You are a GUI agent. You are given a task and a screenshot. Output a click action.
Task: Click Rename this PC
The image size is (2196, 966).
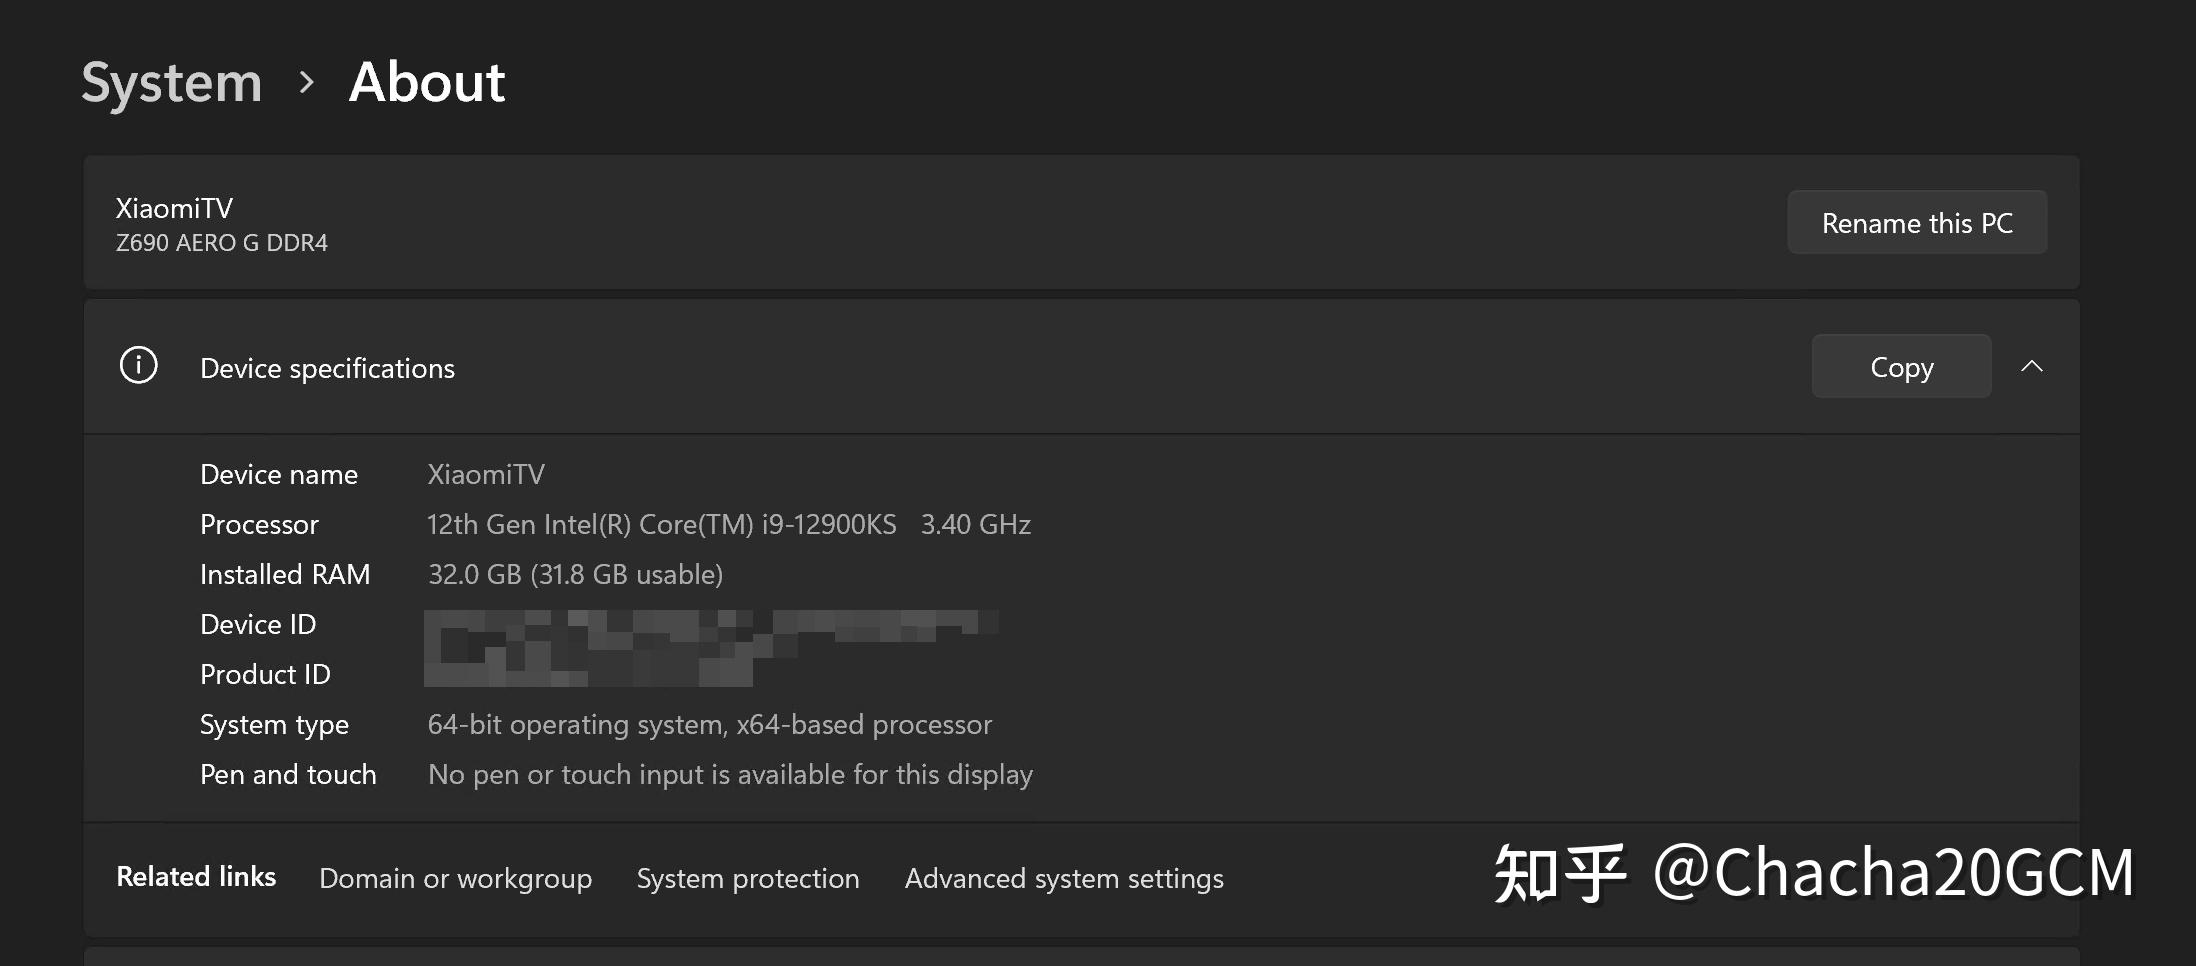1916,222
